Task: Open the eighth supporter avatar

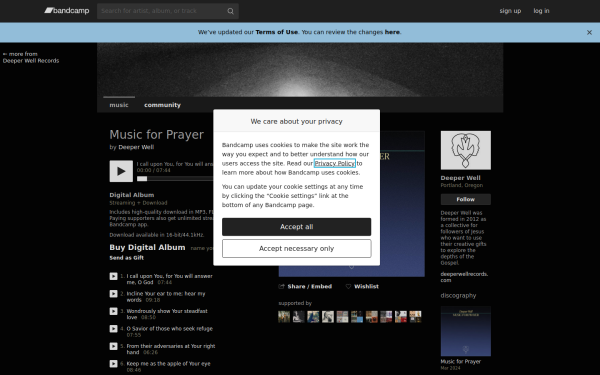Action: [386, 317]
